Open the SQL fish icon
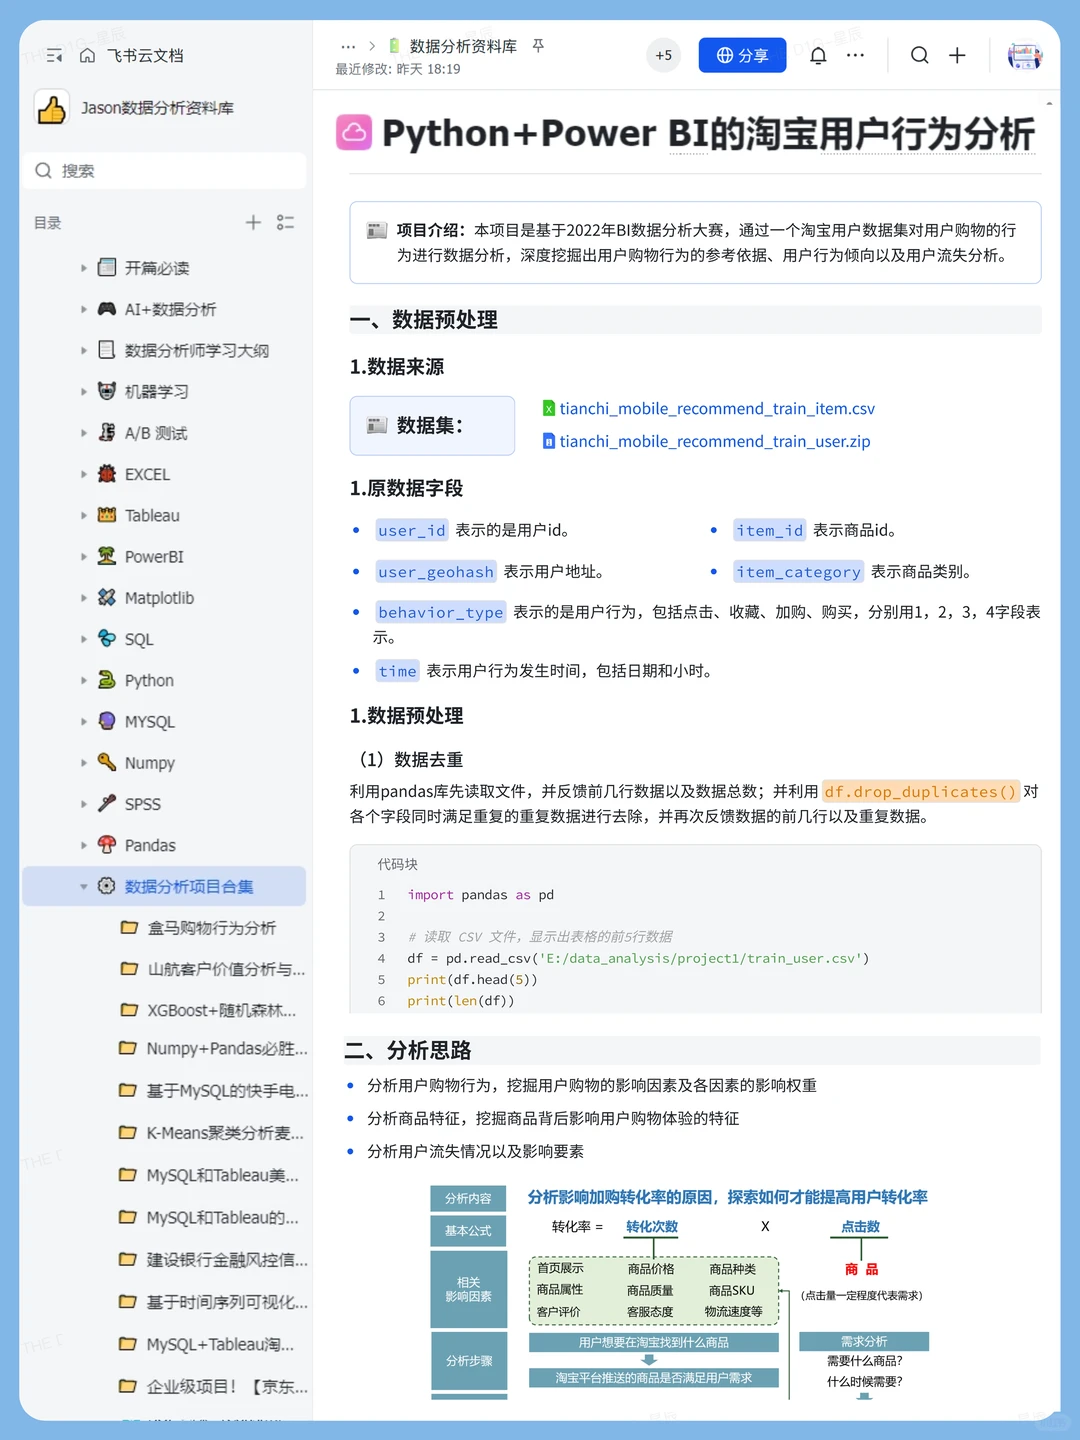This screenshot has width=1080, height=1440. tap(107, 638)
